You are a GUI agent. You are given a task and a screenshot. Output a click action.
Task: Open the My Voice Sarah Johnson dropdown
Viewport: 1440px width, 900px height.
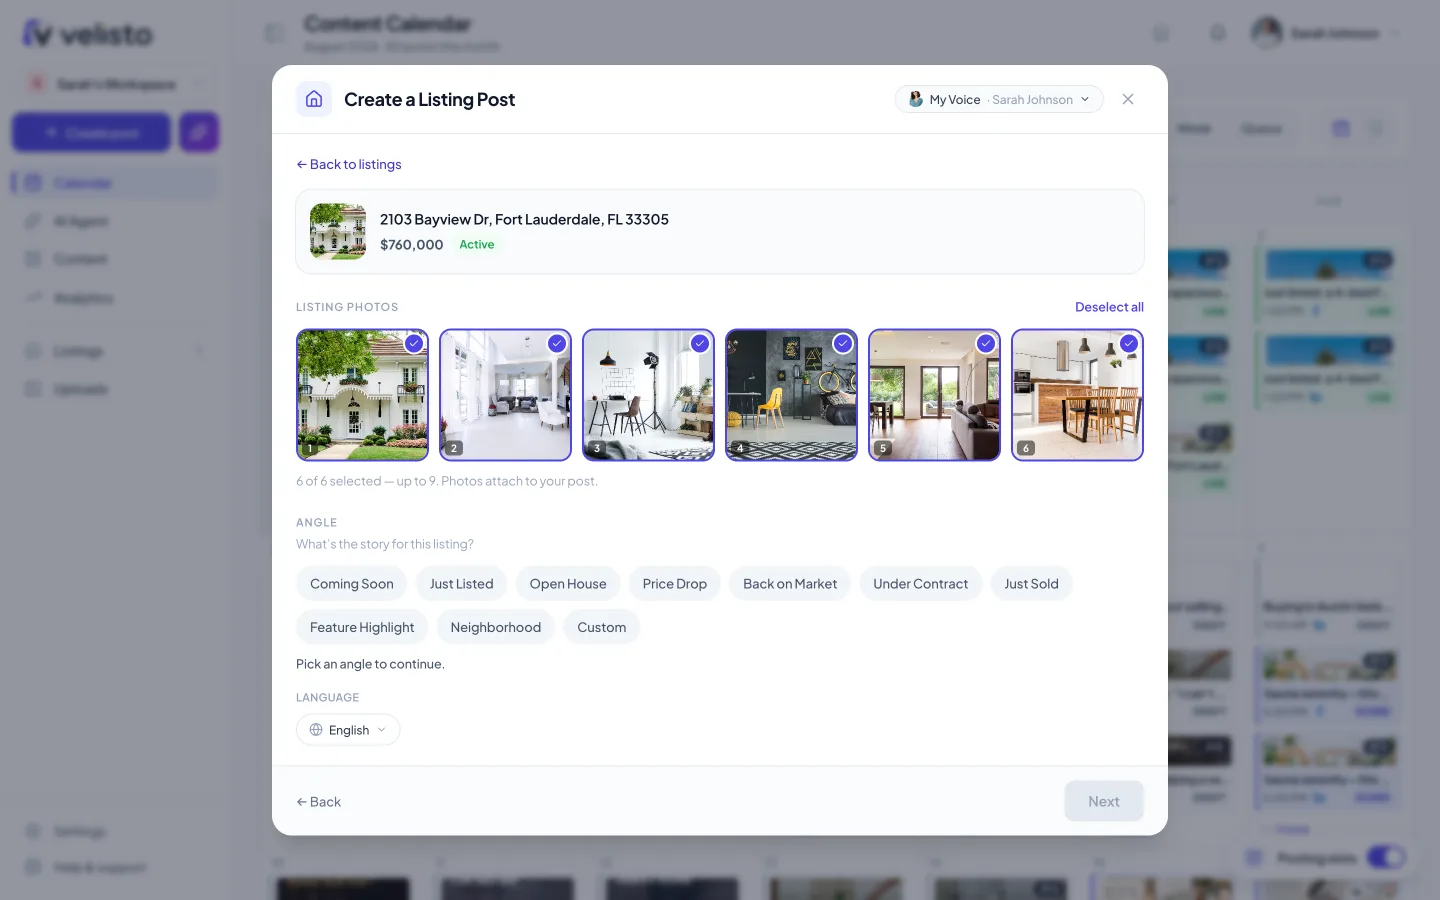[x=999, y=99]
